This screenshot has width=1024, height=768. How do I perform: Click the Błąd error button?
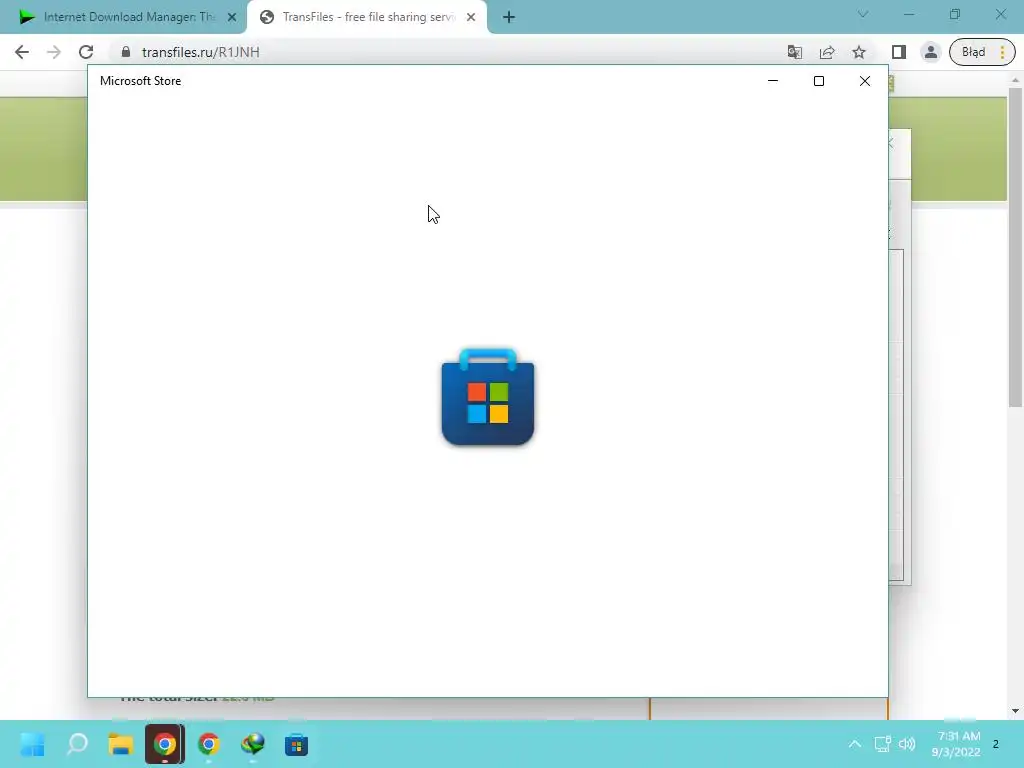(973, 52)
